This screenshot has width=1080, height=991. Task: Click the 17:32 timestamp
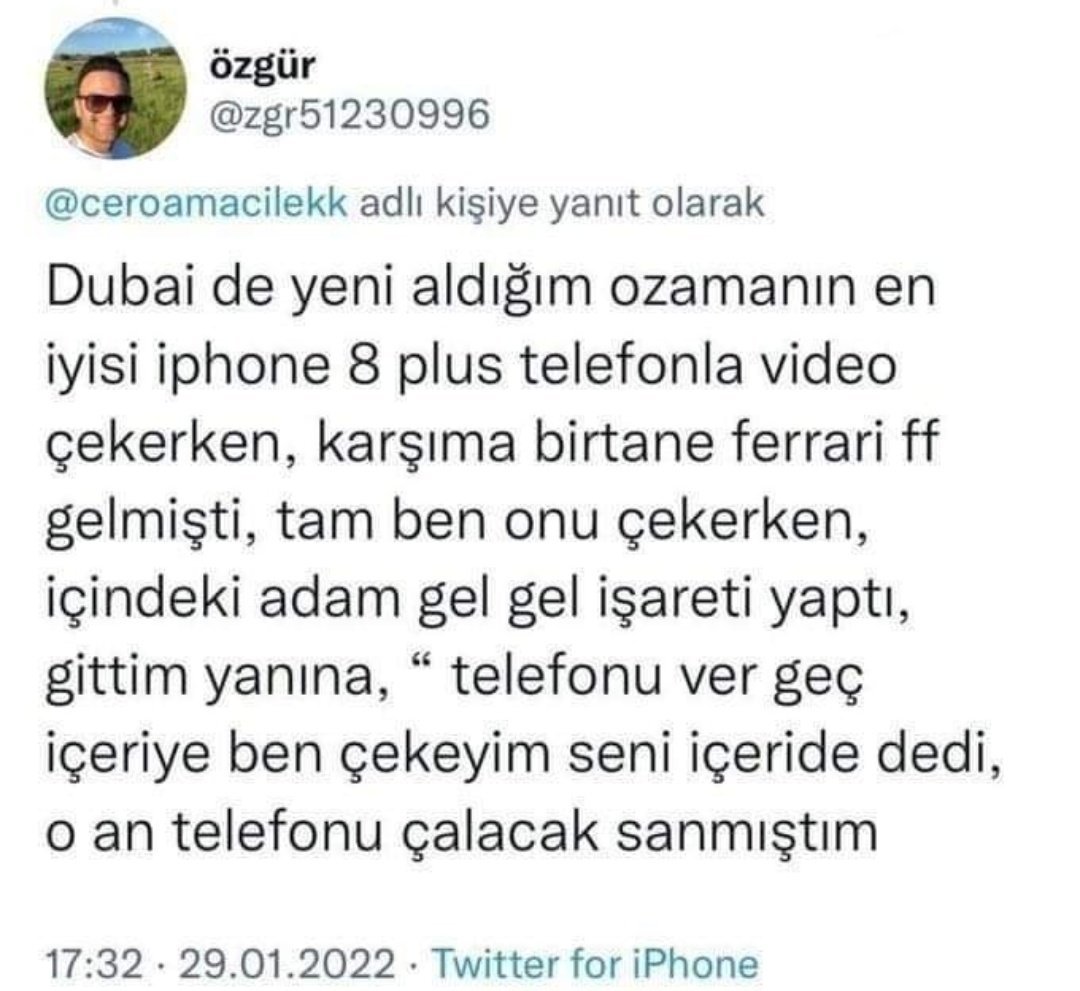(93, 963)
